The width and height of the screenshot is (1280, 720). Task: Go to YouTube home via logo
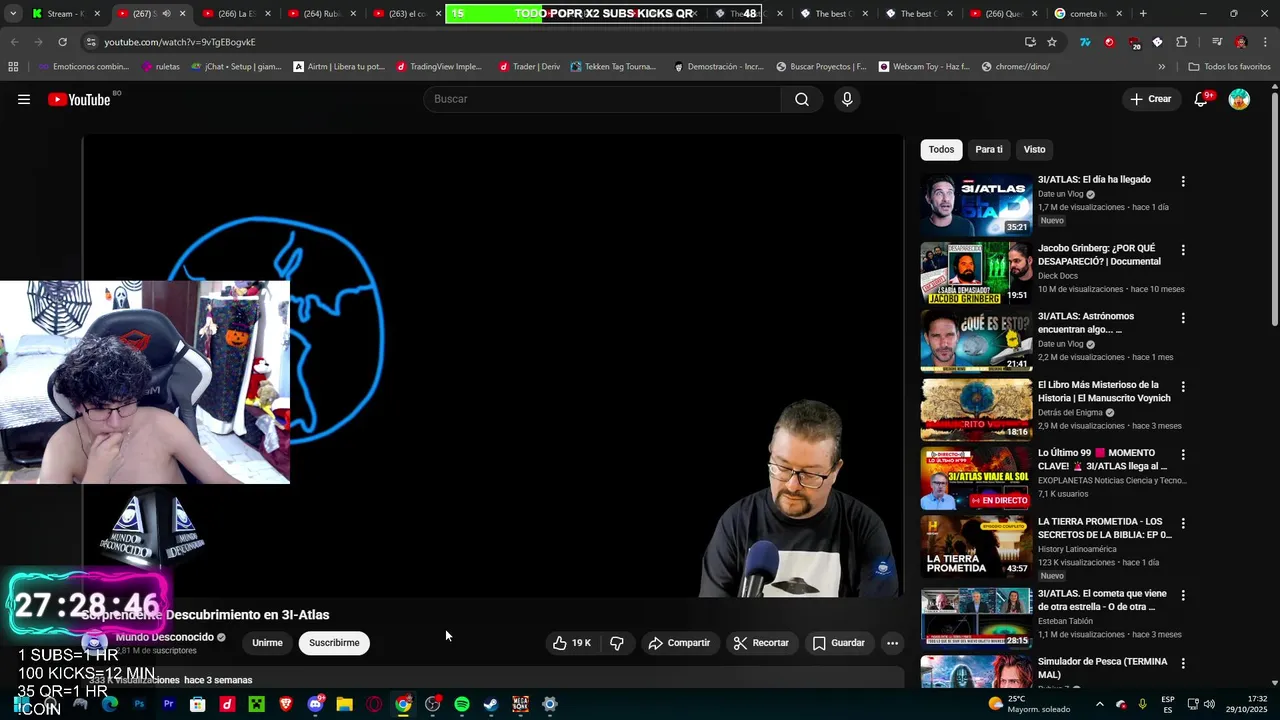tap(79, 99)
